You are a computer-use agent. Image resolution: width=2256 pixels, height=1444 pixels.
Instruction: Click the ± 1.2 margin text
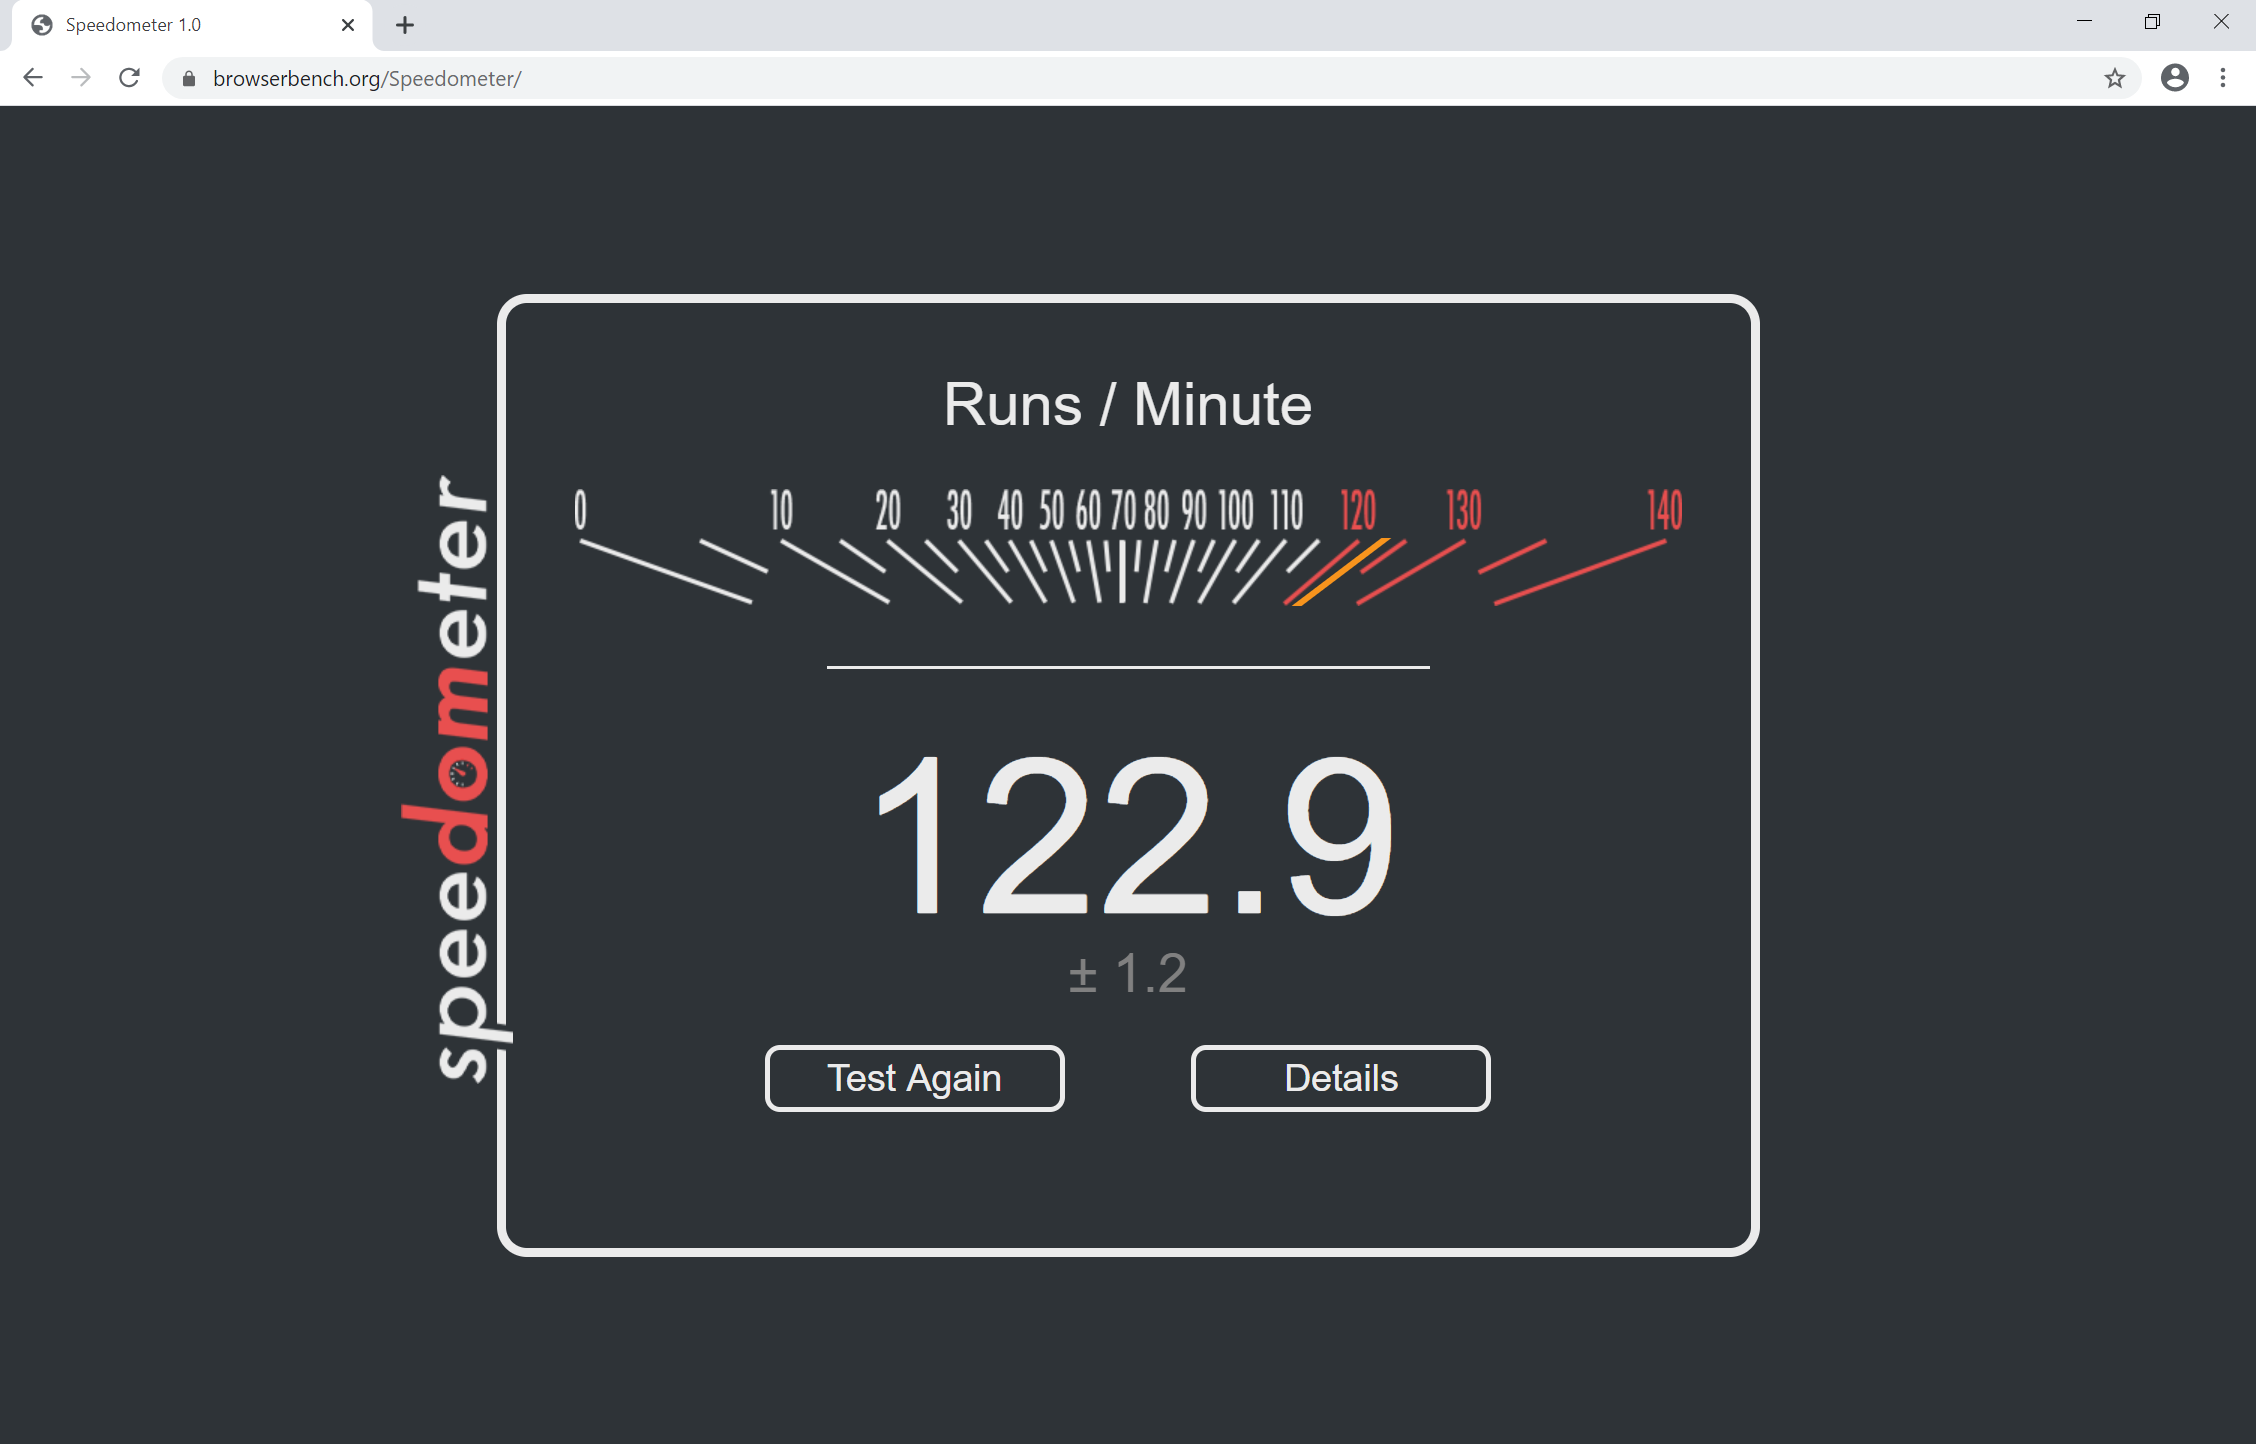pos(1127,973)
